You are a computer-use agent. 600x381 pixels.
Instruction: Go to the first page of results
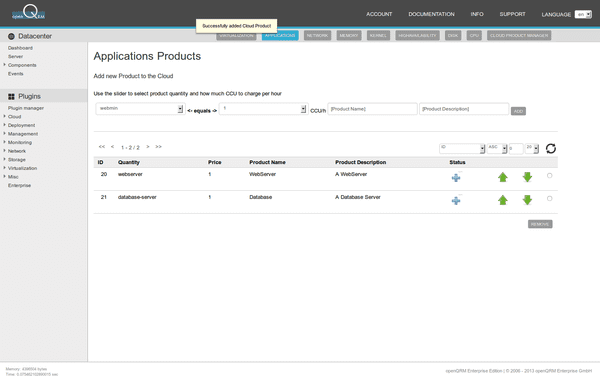click(102, 147)
